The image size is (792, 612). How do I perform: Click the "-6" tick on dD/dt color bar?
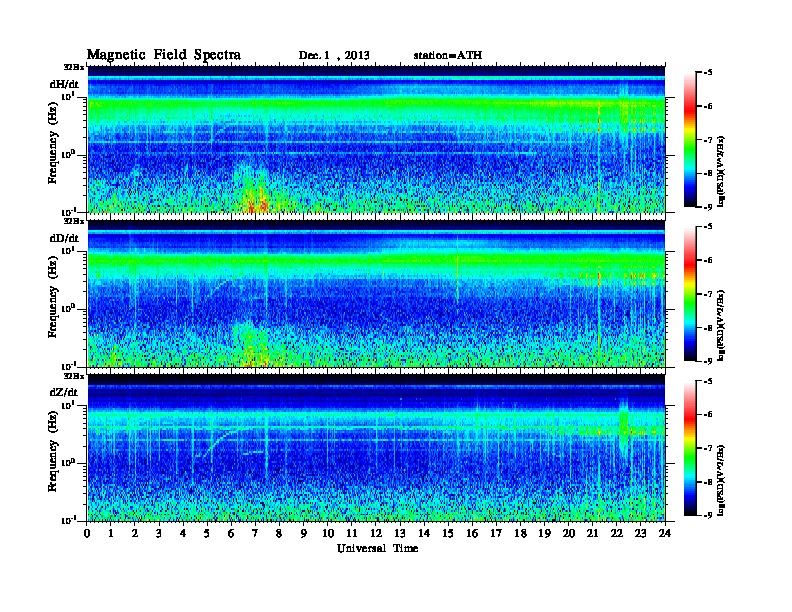click(x=708, y=260)
